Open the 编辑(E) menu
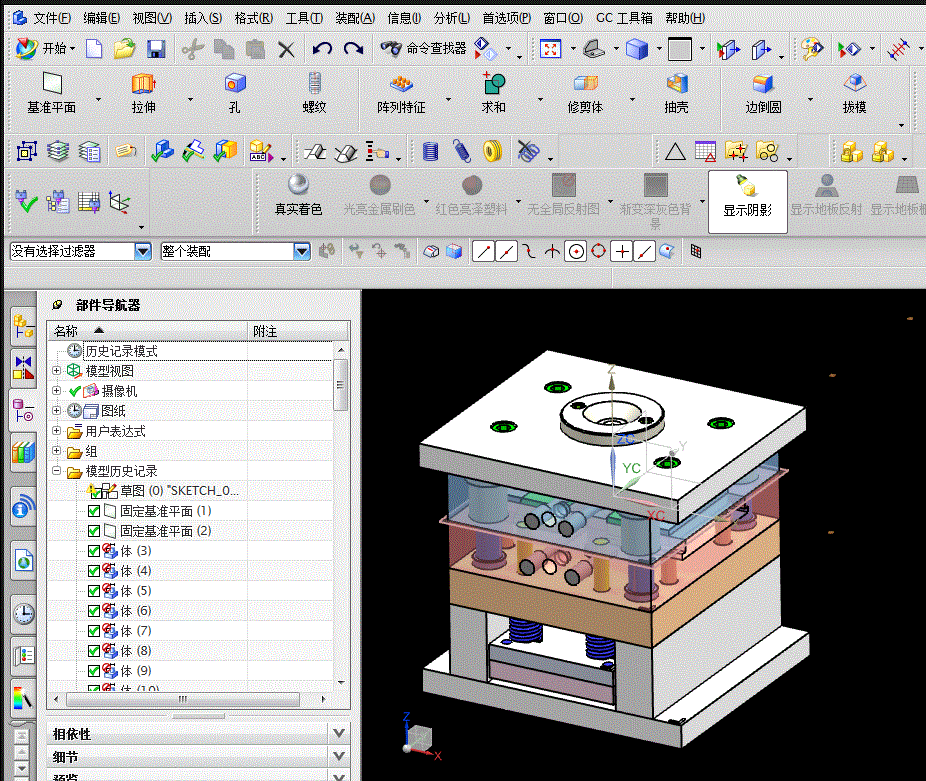926x781 pixels. [x=102, y=18]
